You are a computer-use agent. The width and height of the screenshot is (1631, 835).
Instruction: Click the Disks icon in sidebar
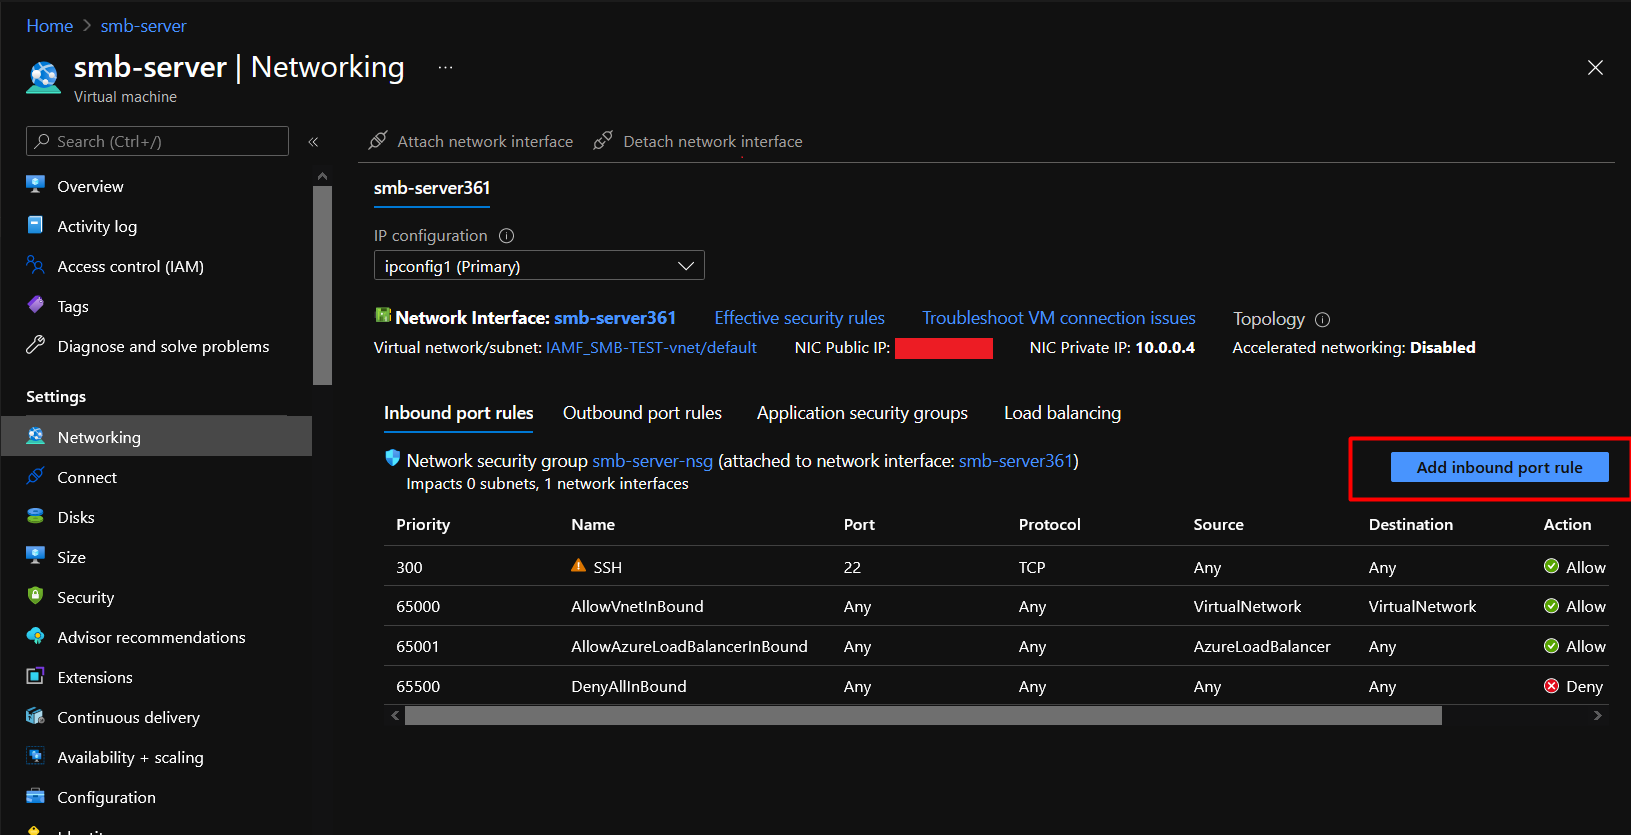[36, 516]
